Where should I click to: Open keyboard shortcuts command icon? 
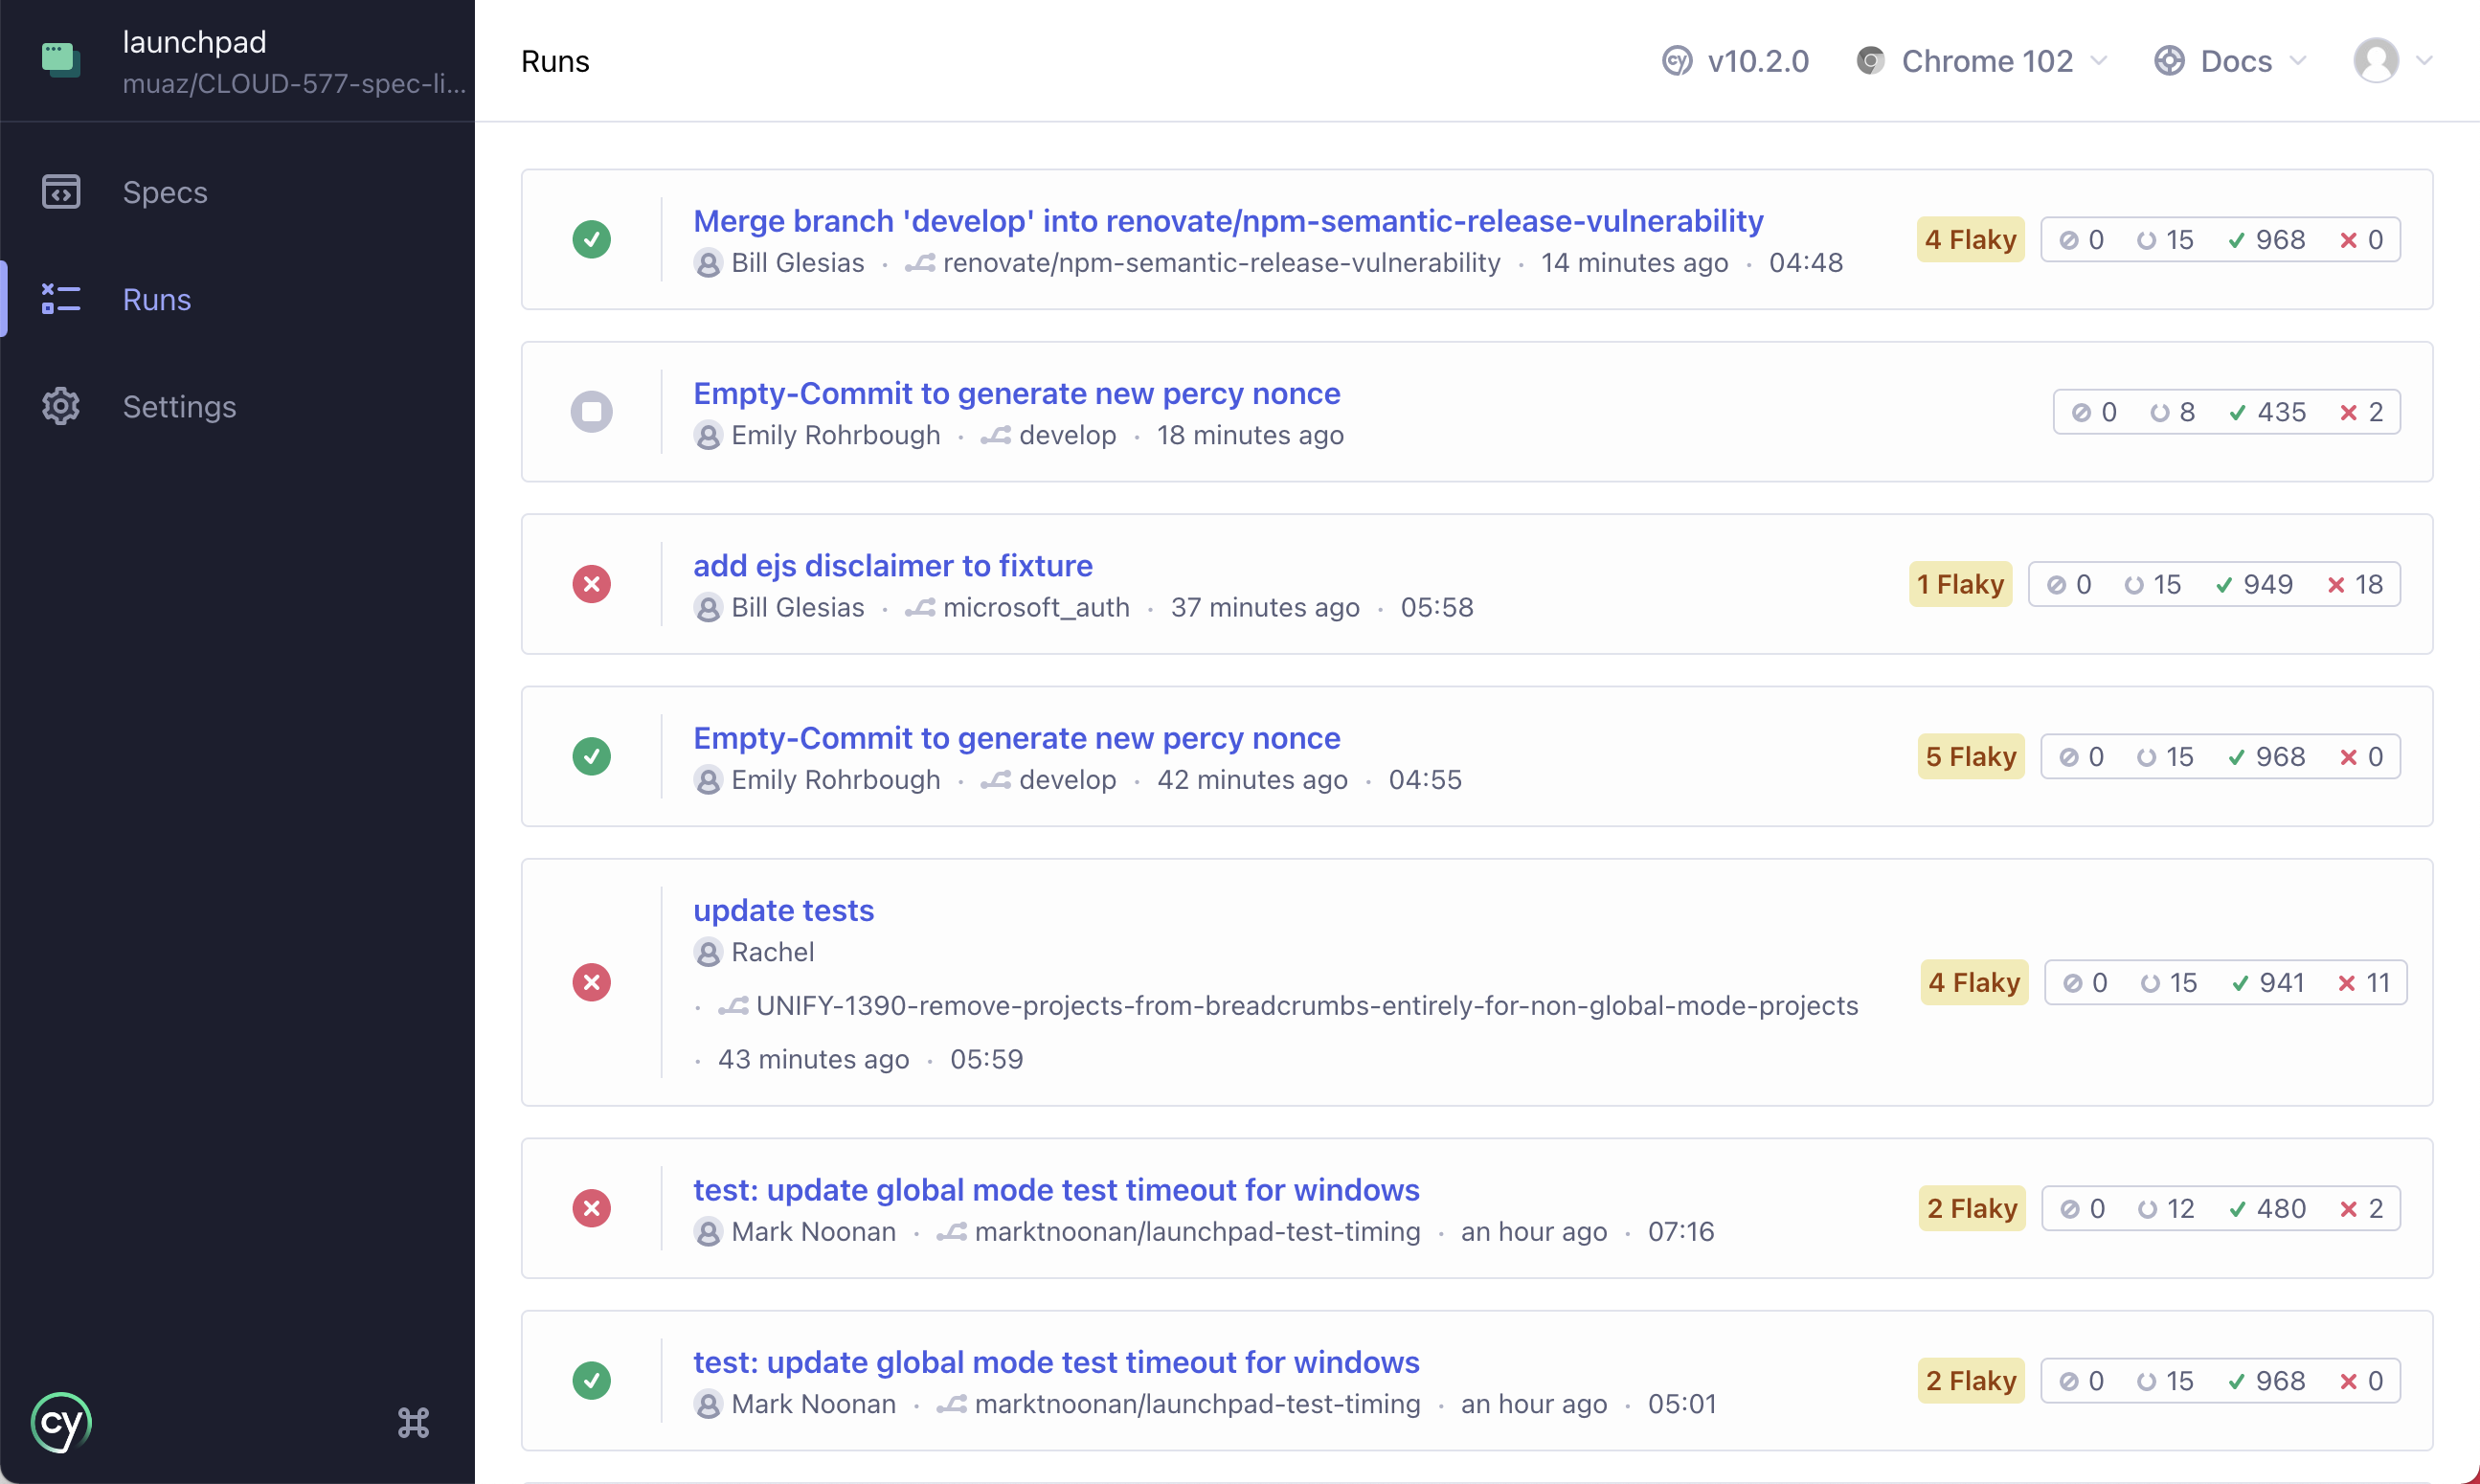point(413,1422)
